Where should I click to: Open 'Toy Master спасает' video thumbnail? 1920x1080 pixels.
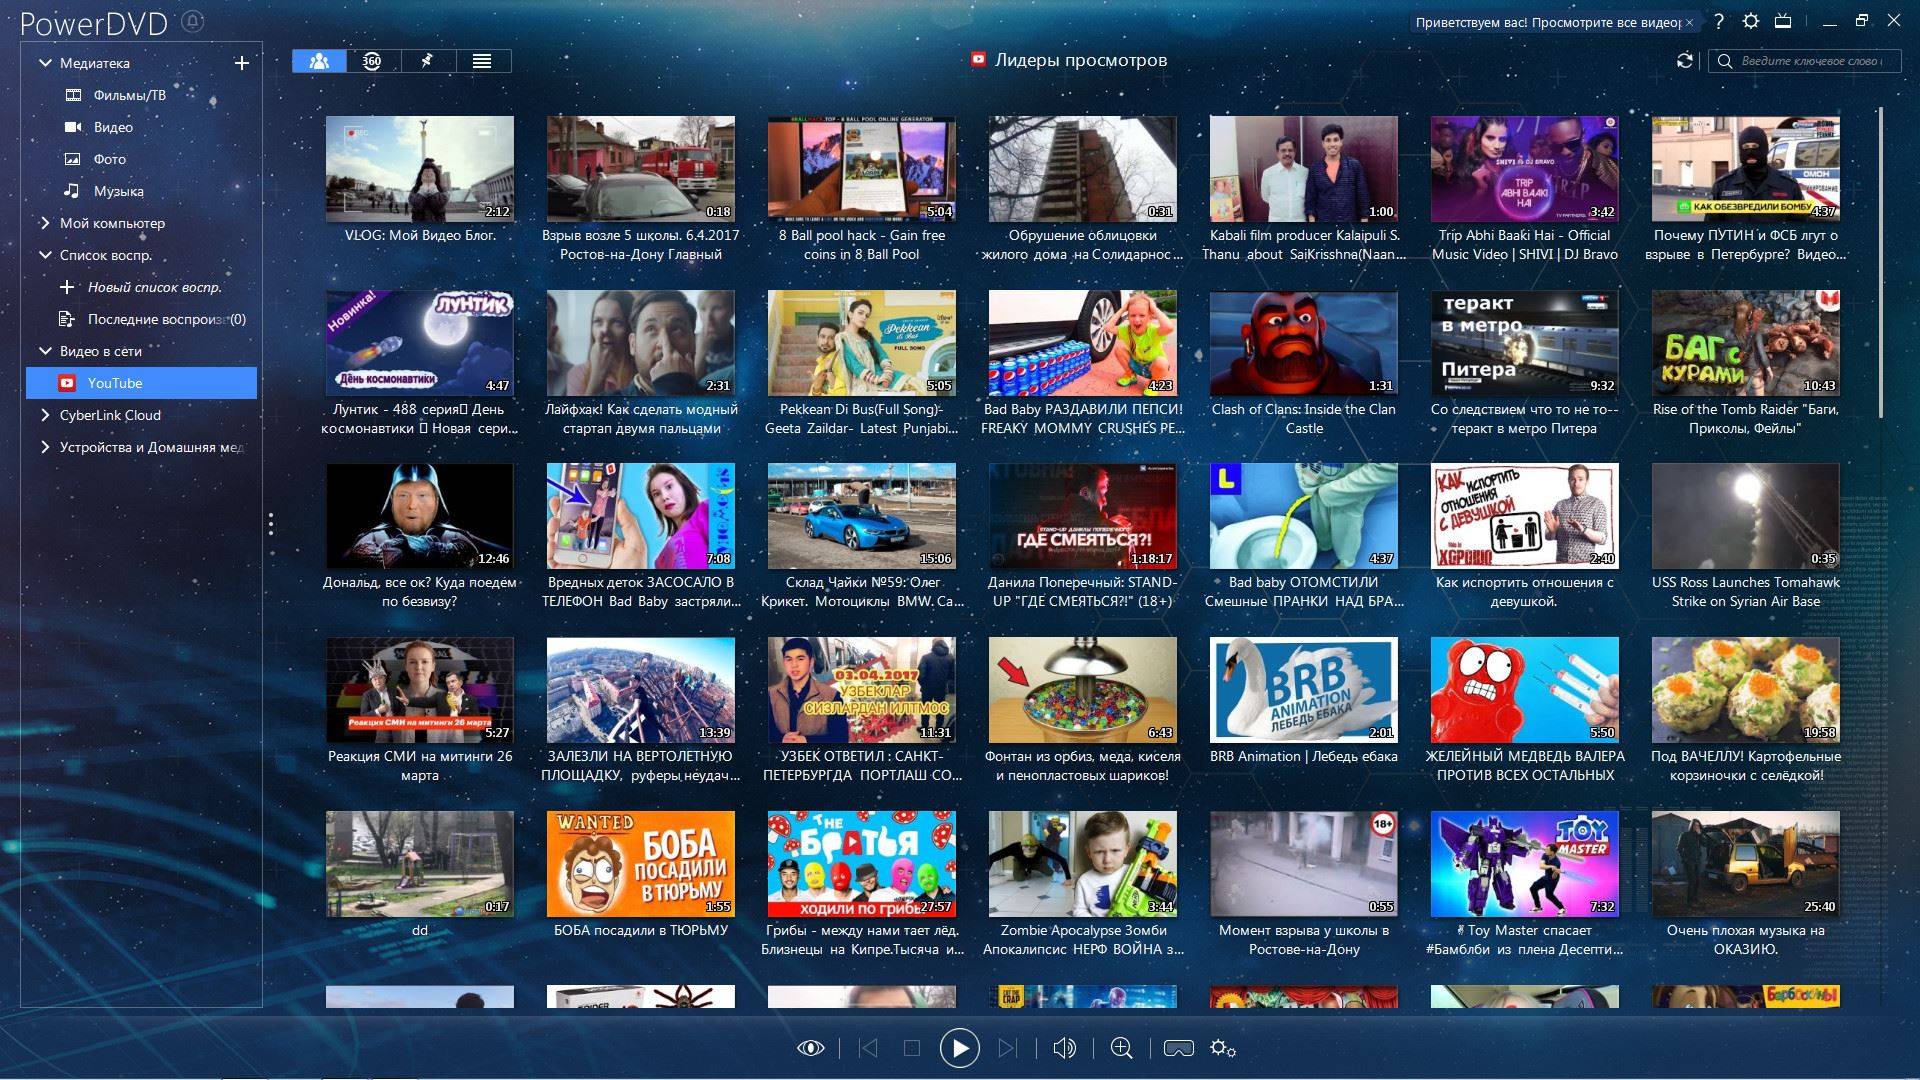(x=1525, y=864)
